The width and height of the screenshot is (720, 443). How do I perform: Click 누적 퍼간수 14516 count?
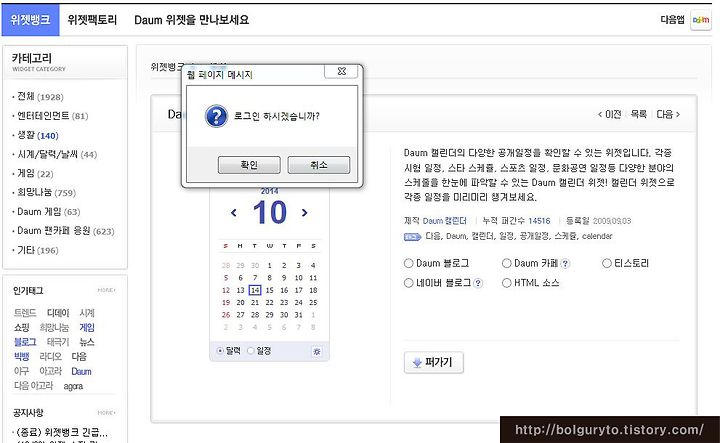pyautogui.click(x=516, y=221)
